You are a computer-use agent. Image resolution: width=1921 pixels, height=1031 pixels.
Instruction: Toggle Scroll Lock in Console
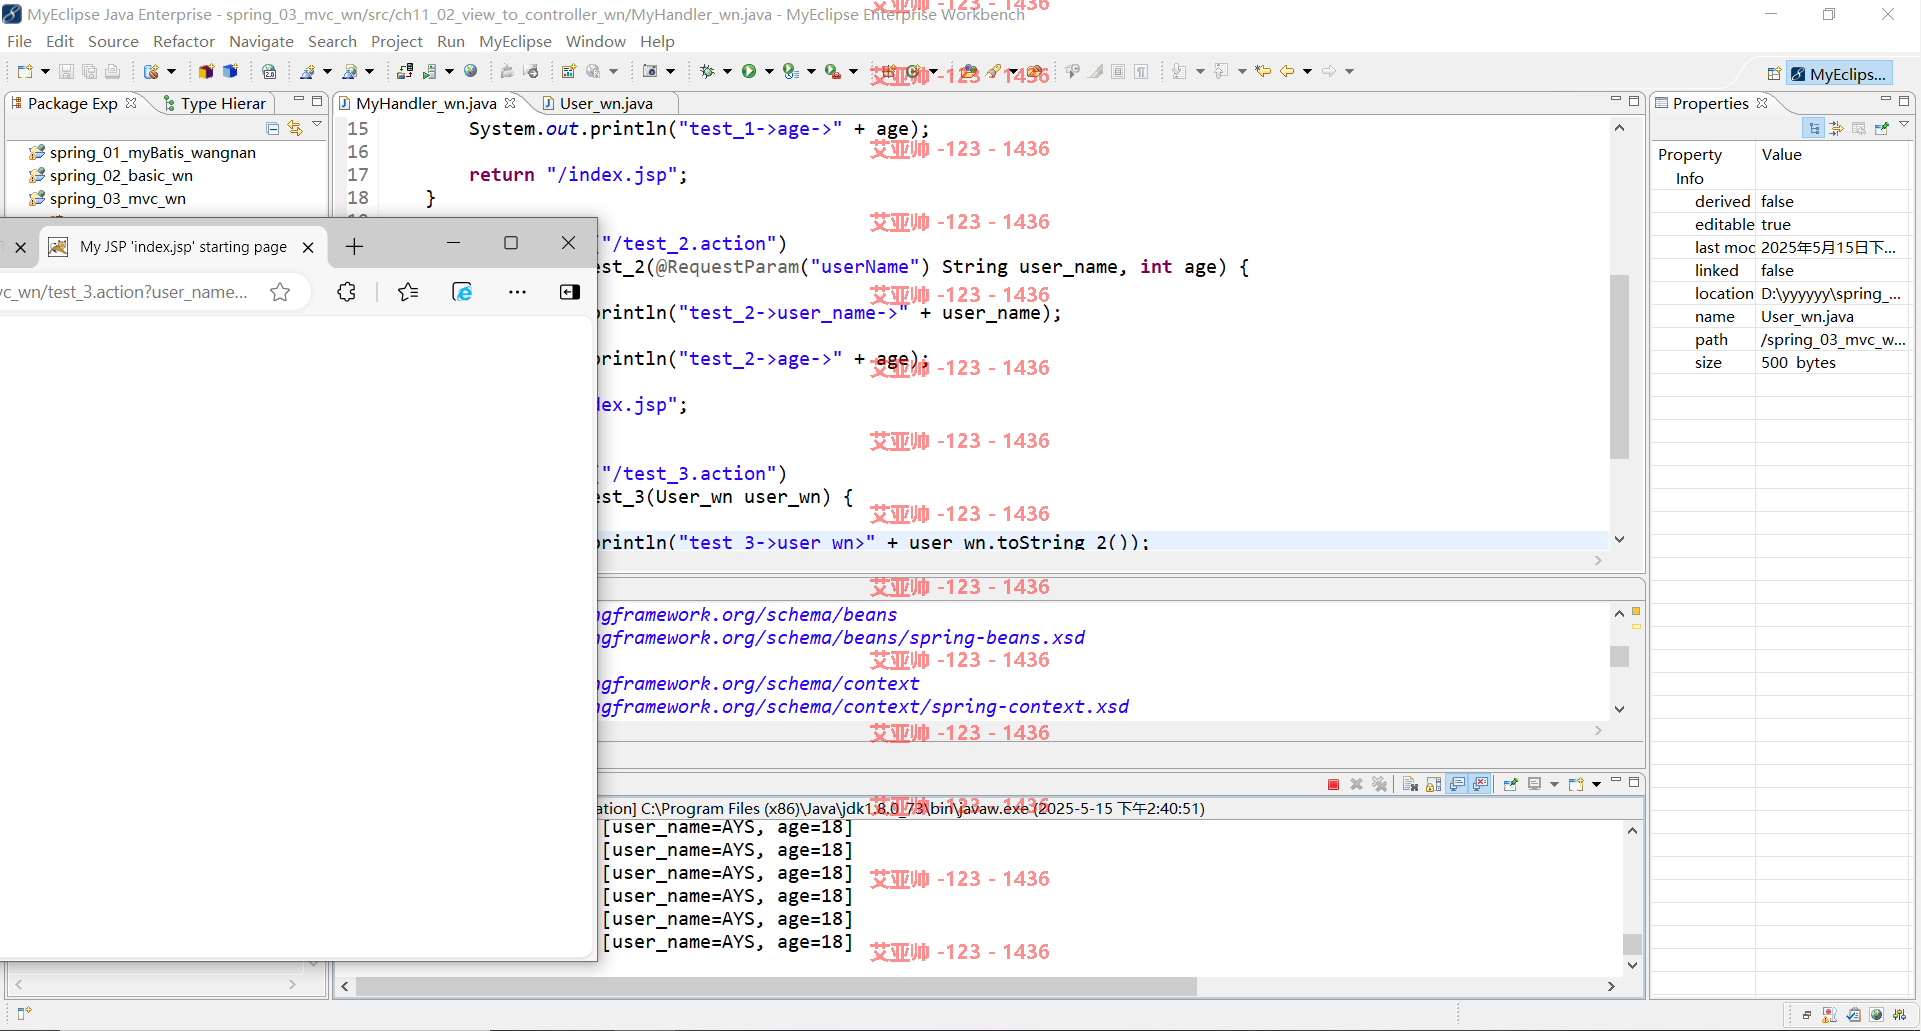(1434, 784)
